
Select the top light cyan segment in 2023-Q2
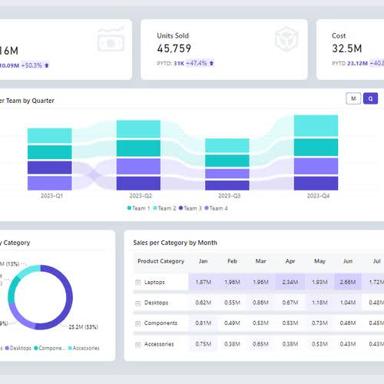point(138,129)
